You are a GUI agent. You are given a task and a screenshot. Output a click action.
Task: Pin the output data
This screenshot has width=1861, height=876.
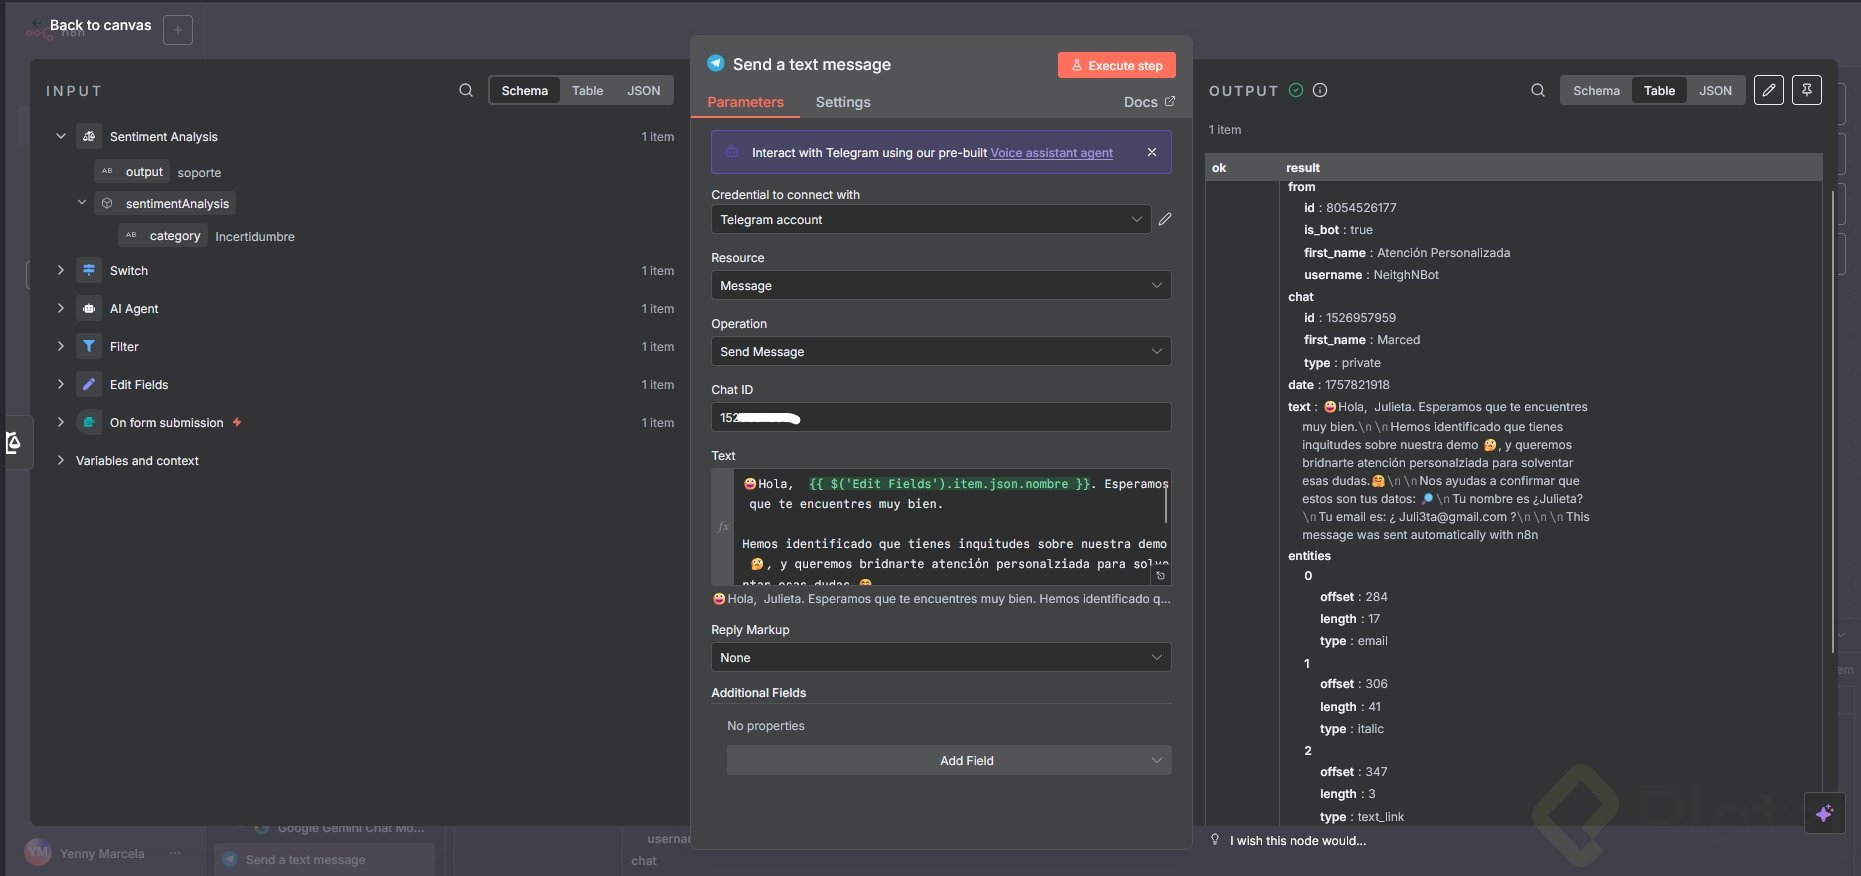point(1806,90)
